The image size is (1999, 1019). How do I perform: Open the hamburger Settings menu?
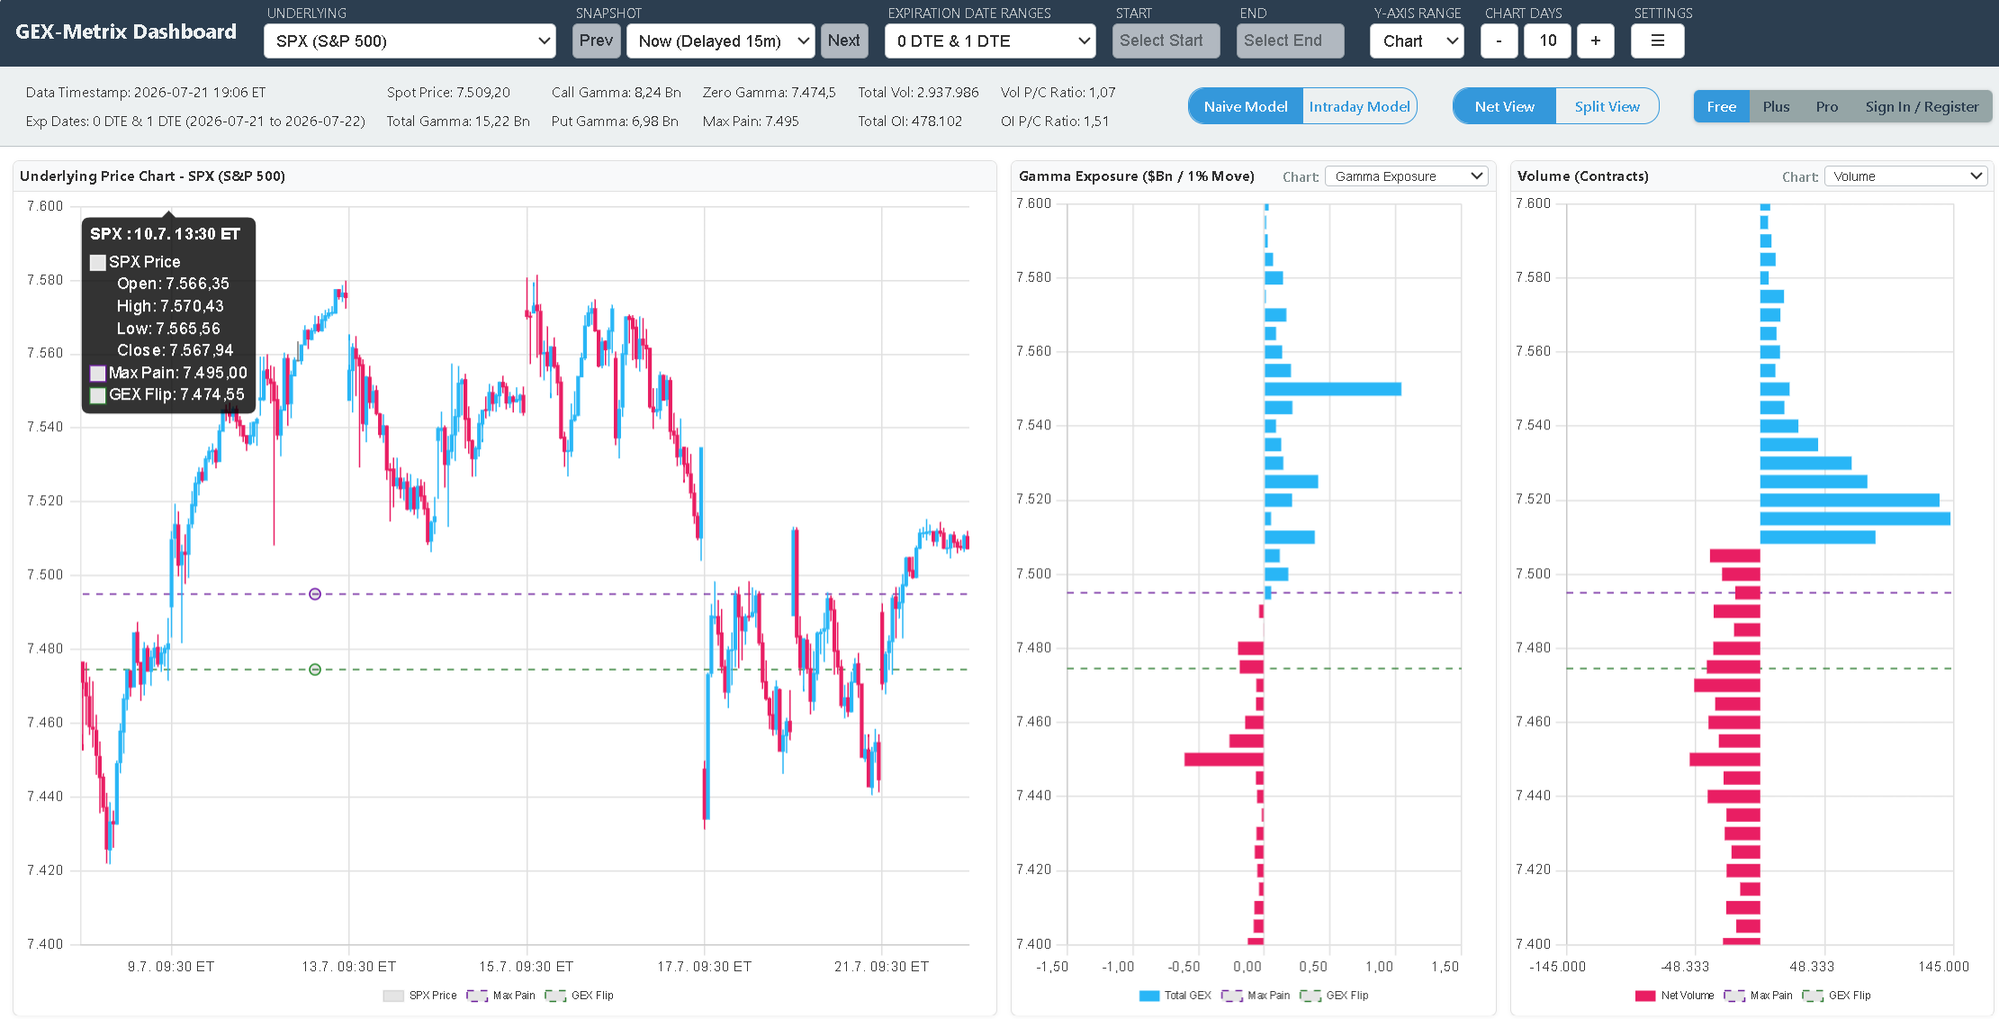pos(1657,41)
